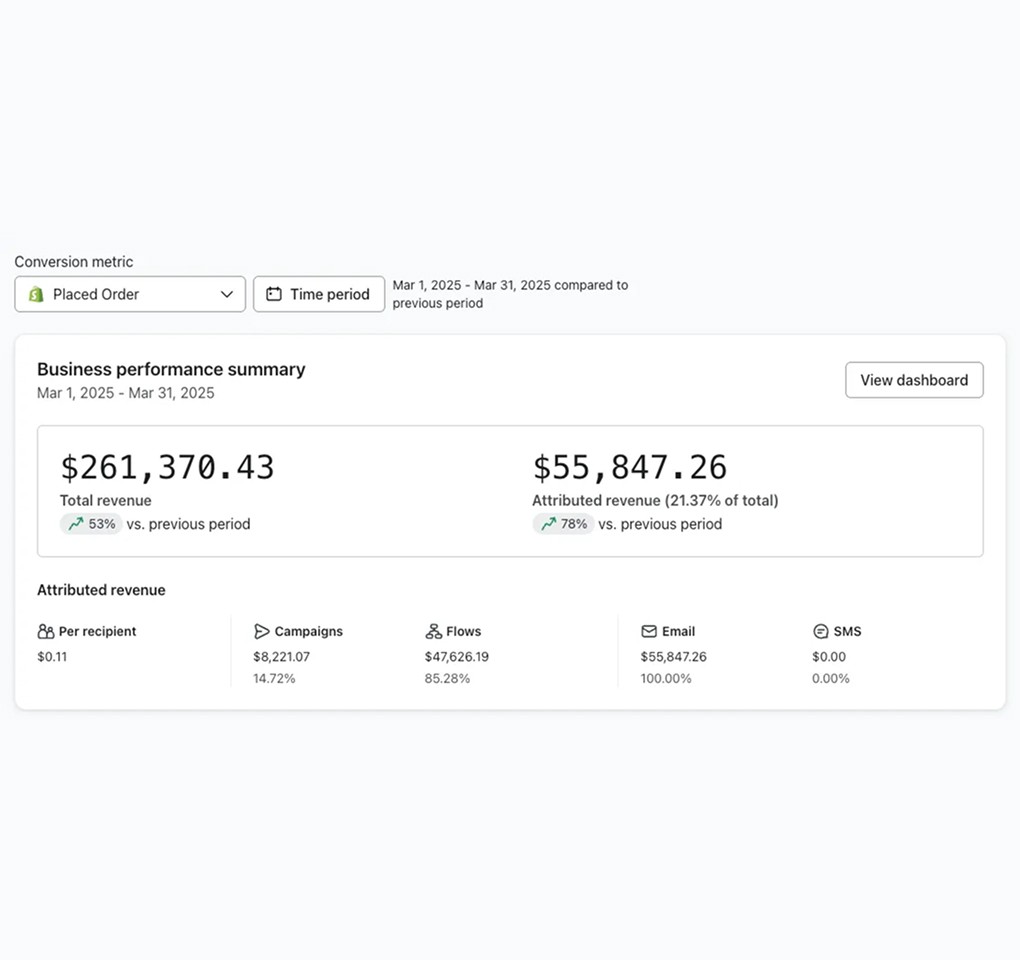
Task: Click the Flows label
Action: pos(463,632)
